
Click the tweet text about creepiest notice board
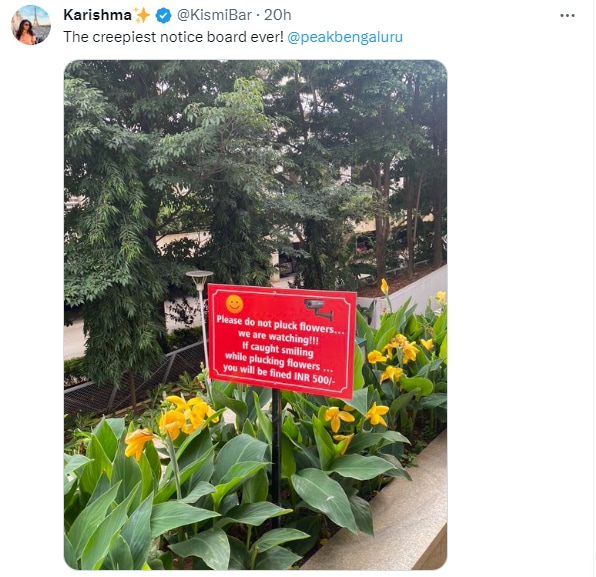pyautogui.click(x=173, y=37)
